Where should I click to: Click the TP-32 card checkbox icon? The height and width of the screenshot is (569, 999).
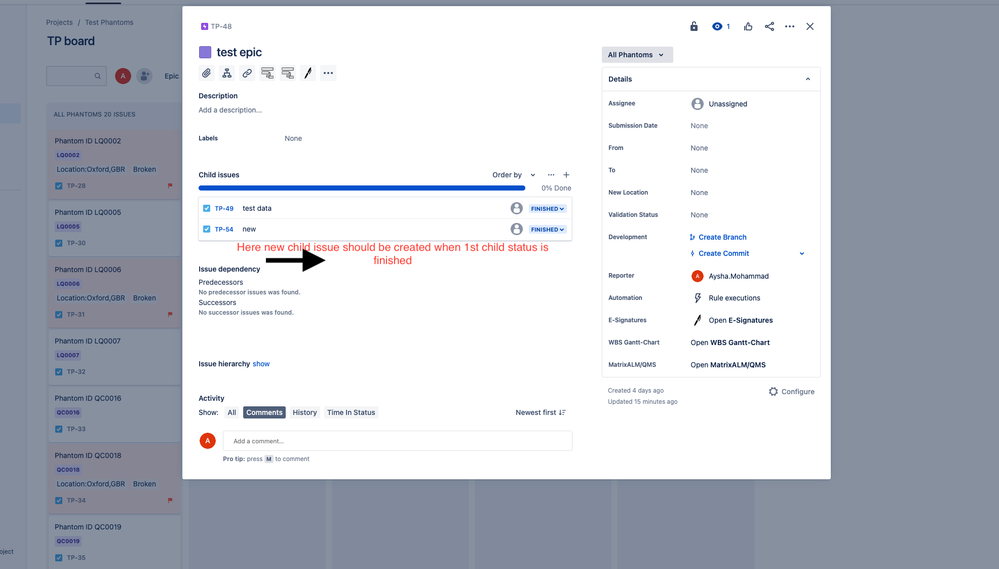tap(59, 372)
